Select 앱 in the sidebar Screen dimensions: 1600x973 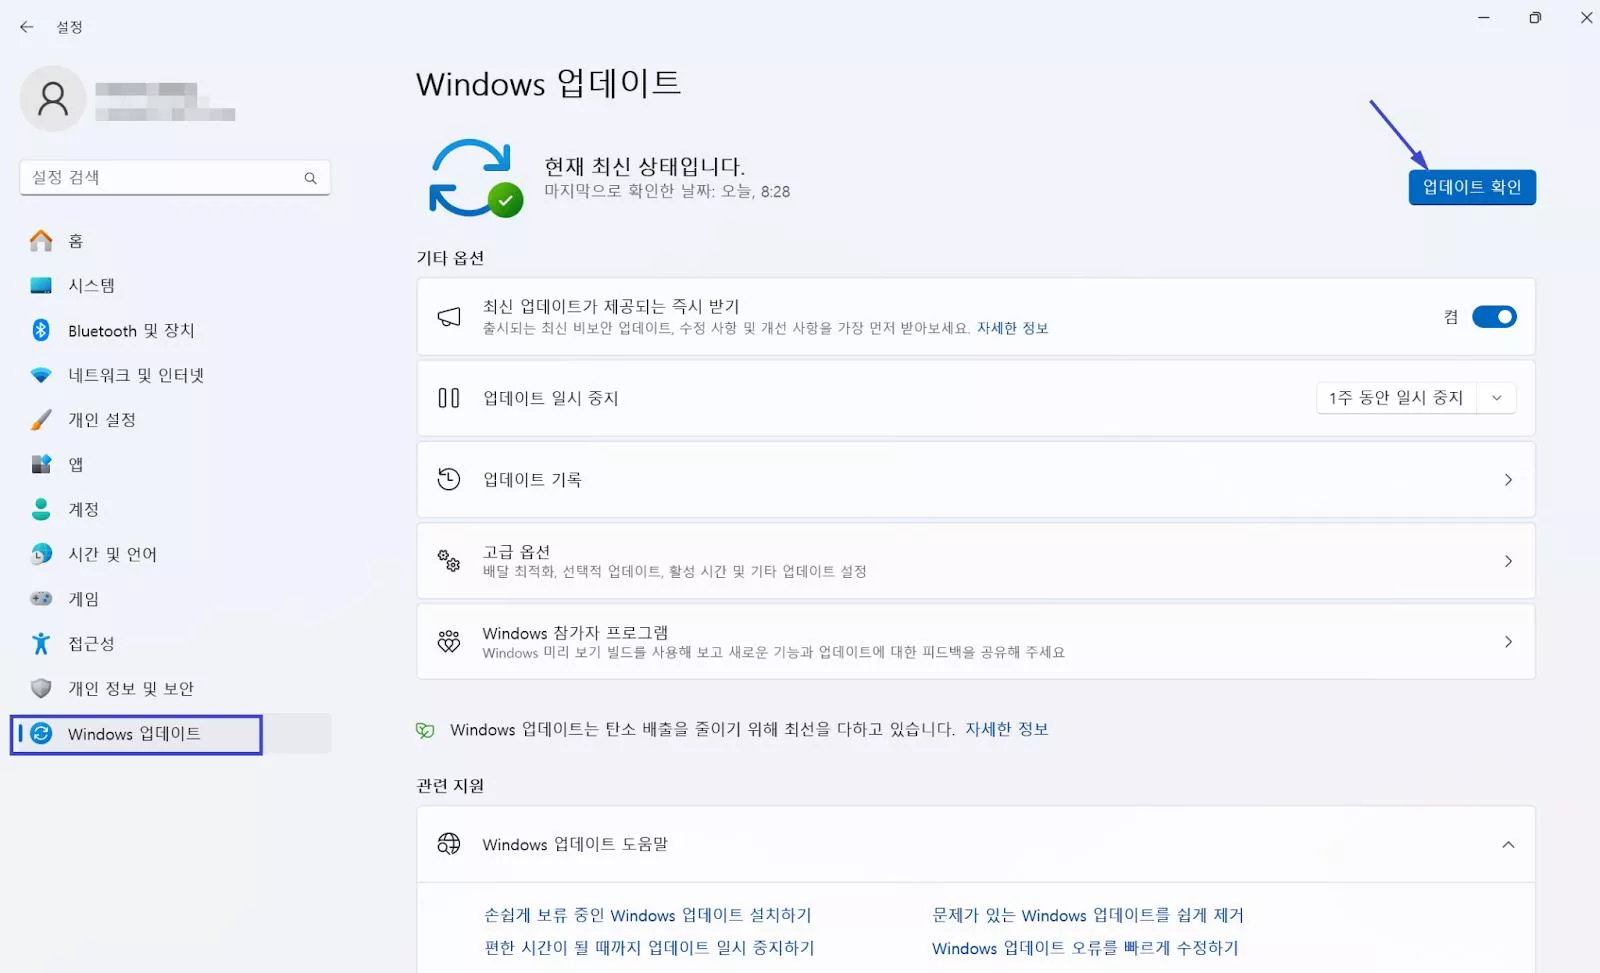point(175,464)
